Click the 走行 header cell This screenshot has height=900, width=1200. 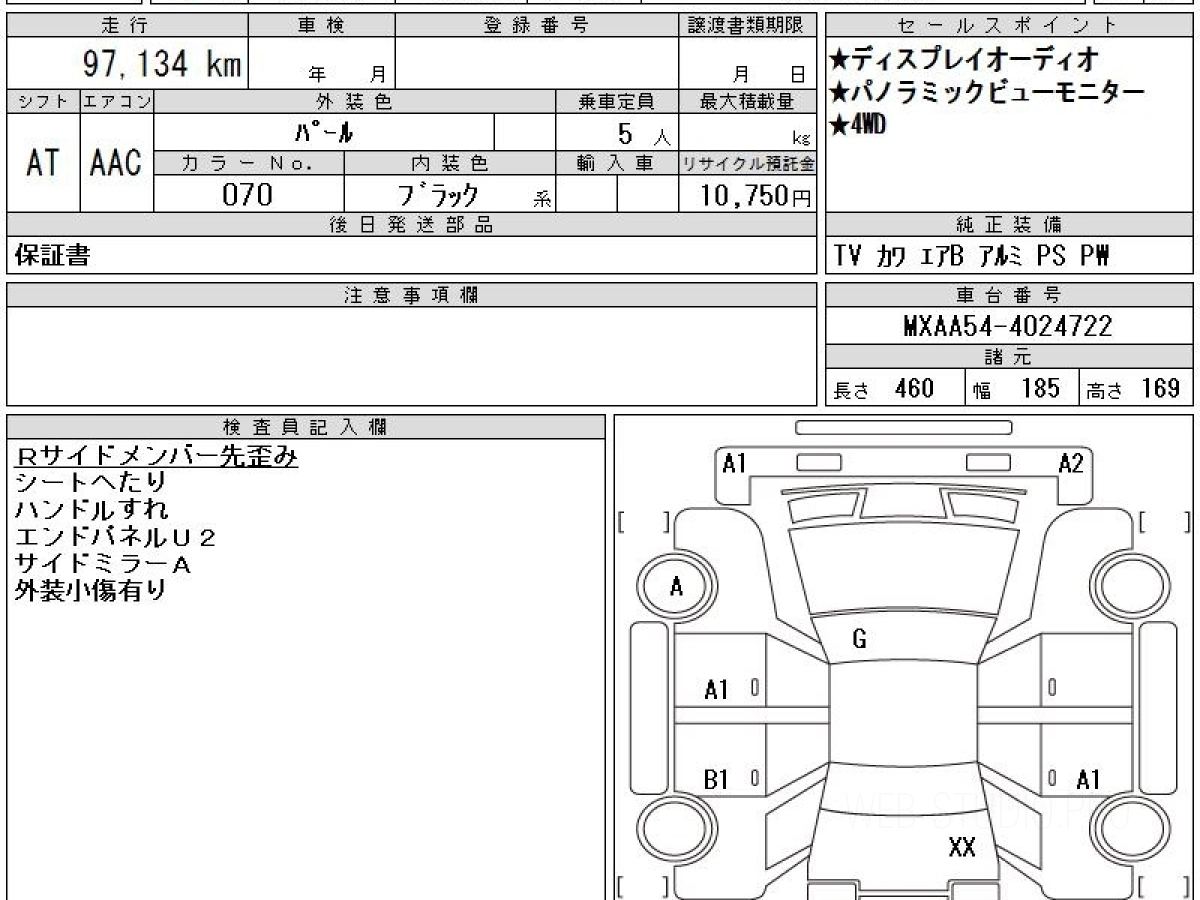click(x=126, y=26)
